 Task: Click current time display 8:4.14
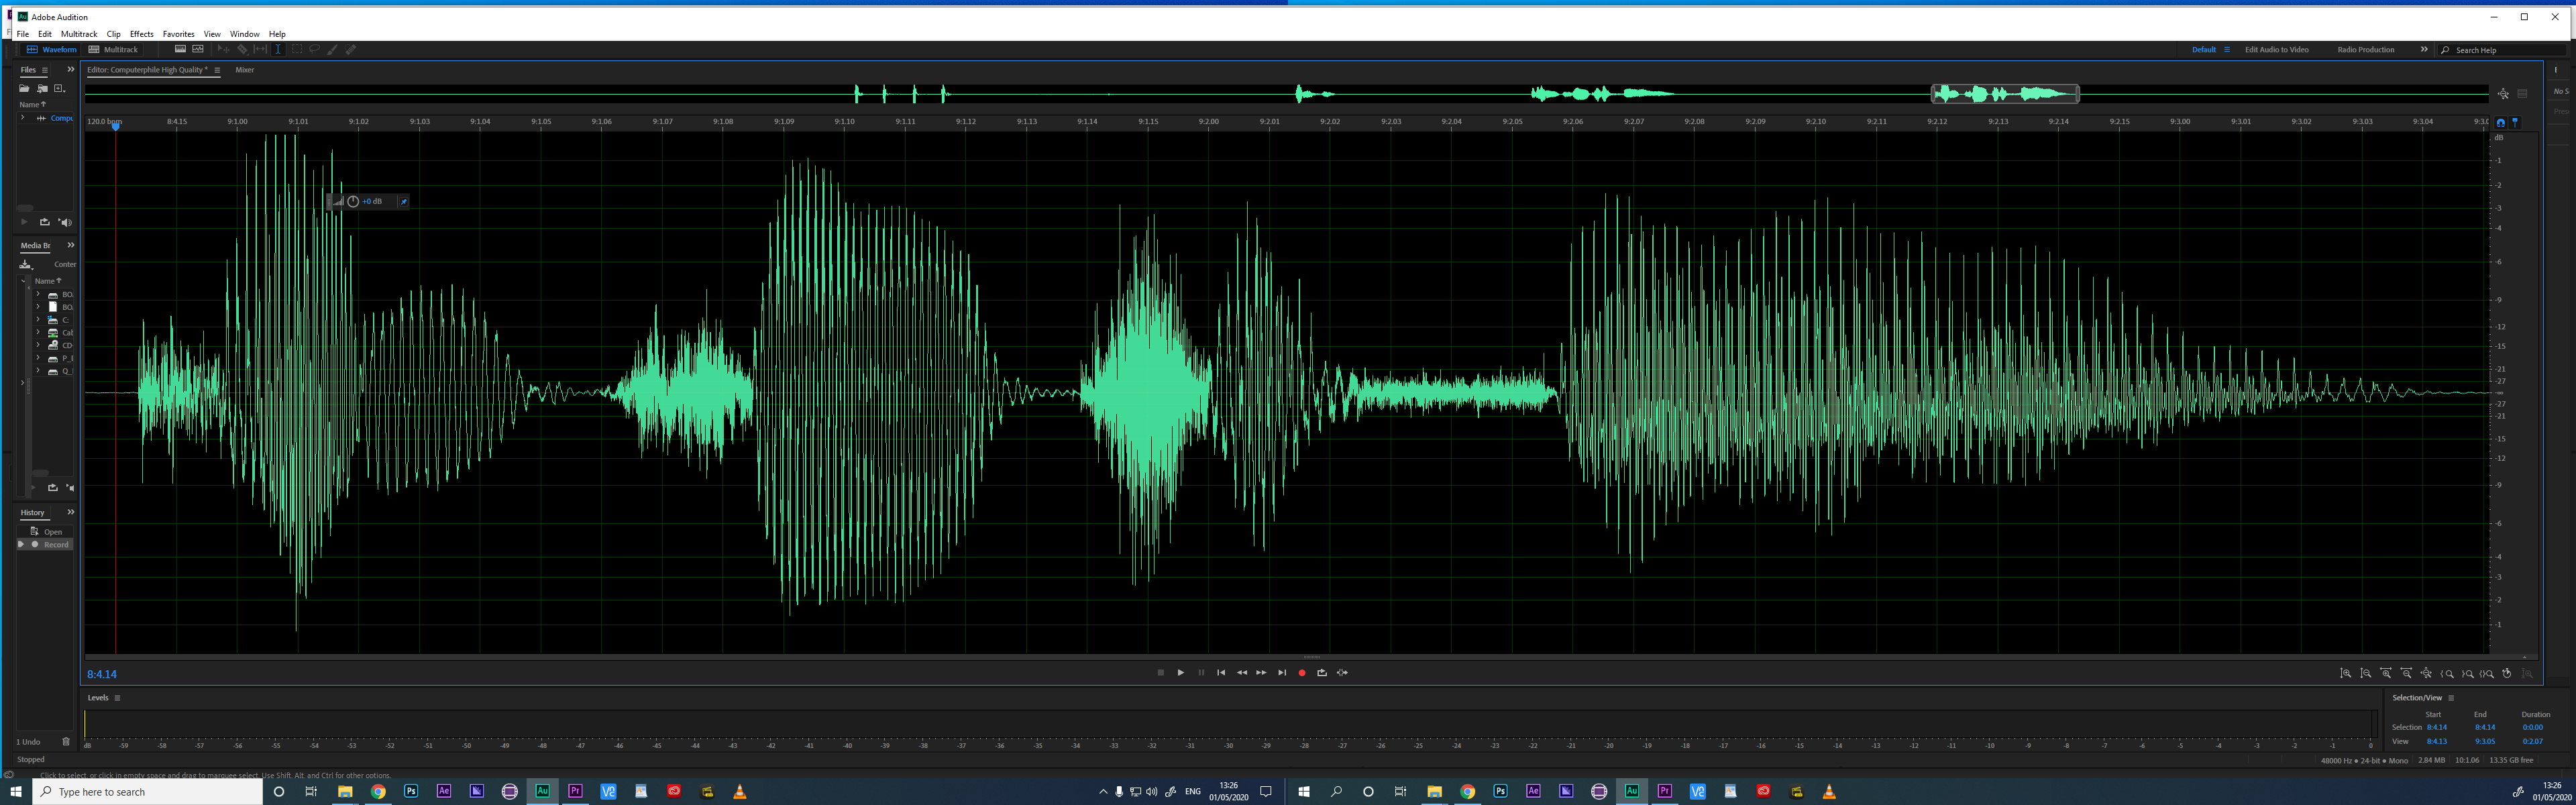coord(102,675)
